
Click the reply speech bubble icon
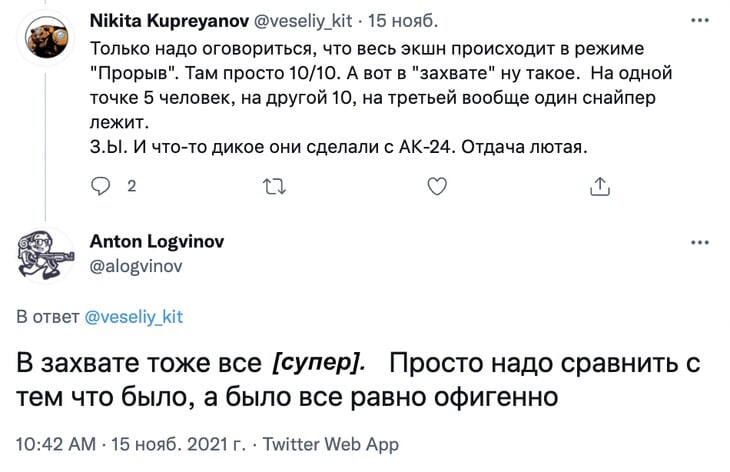tap(100, 186)
